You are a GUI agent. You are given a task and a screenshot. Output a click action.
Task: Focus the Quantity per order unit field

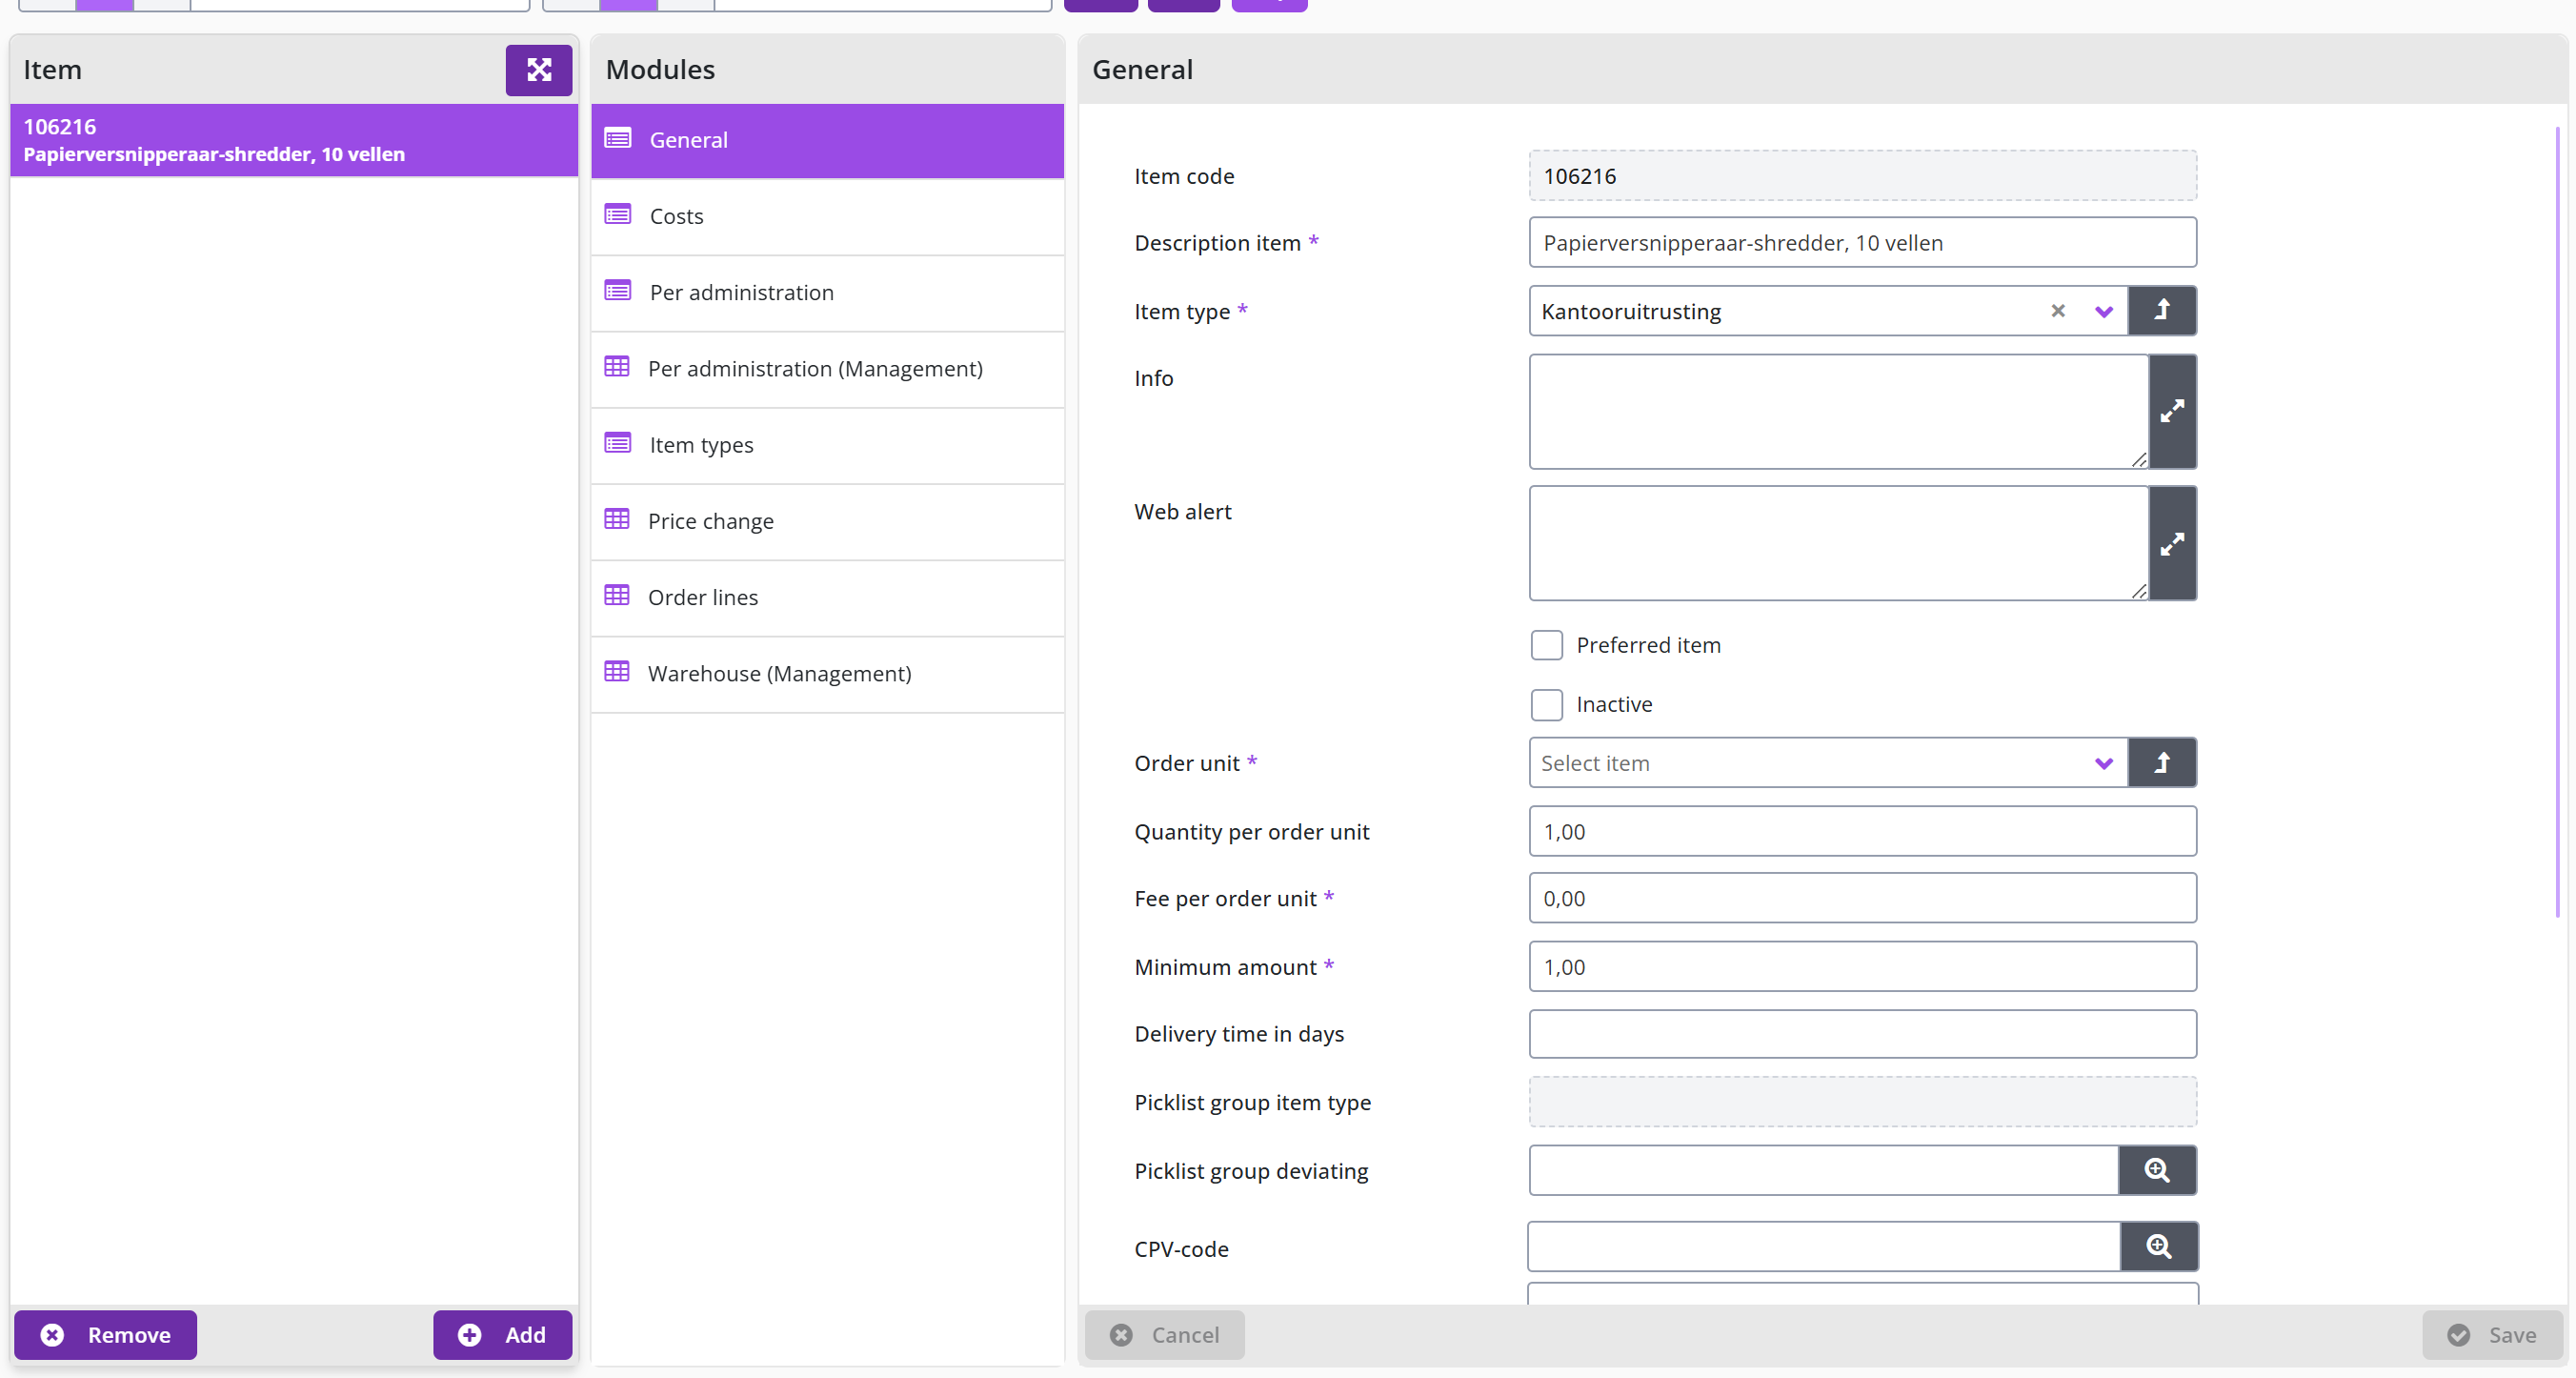click(x=1862, y=831)
